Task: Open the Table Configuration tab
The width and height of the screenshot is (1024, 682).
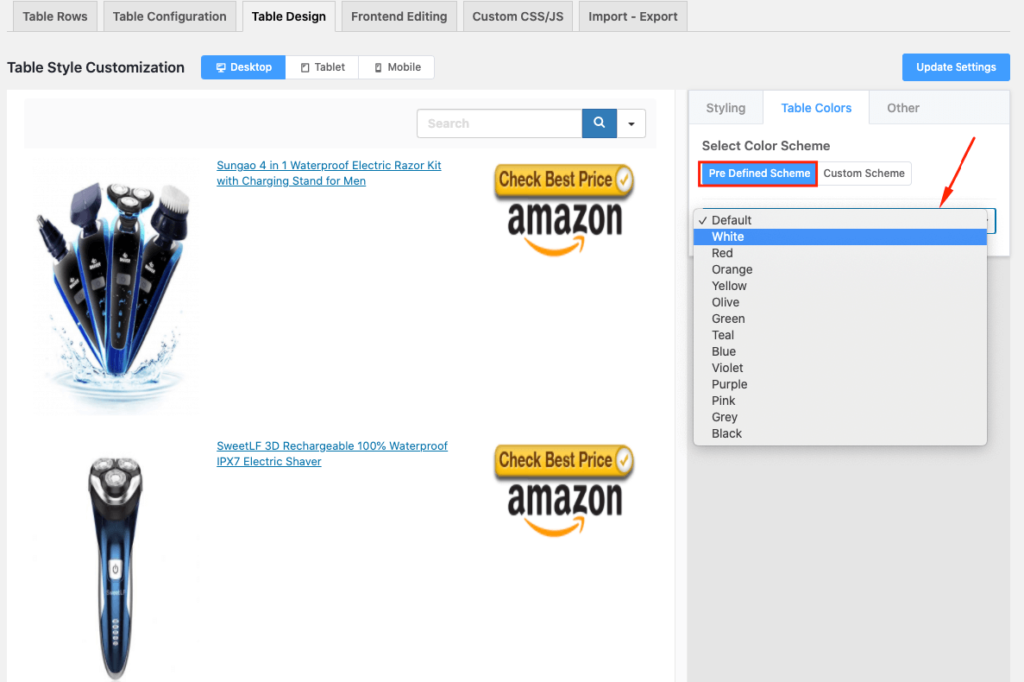Action: click(169, 16)
